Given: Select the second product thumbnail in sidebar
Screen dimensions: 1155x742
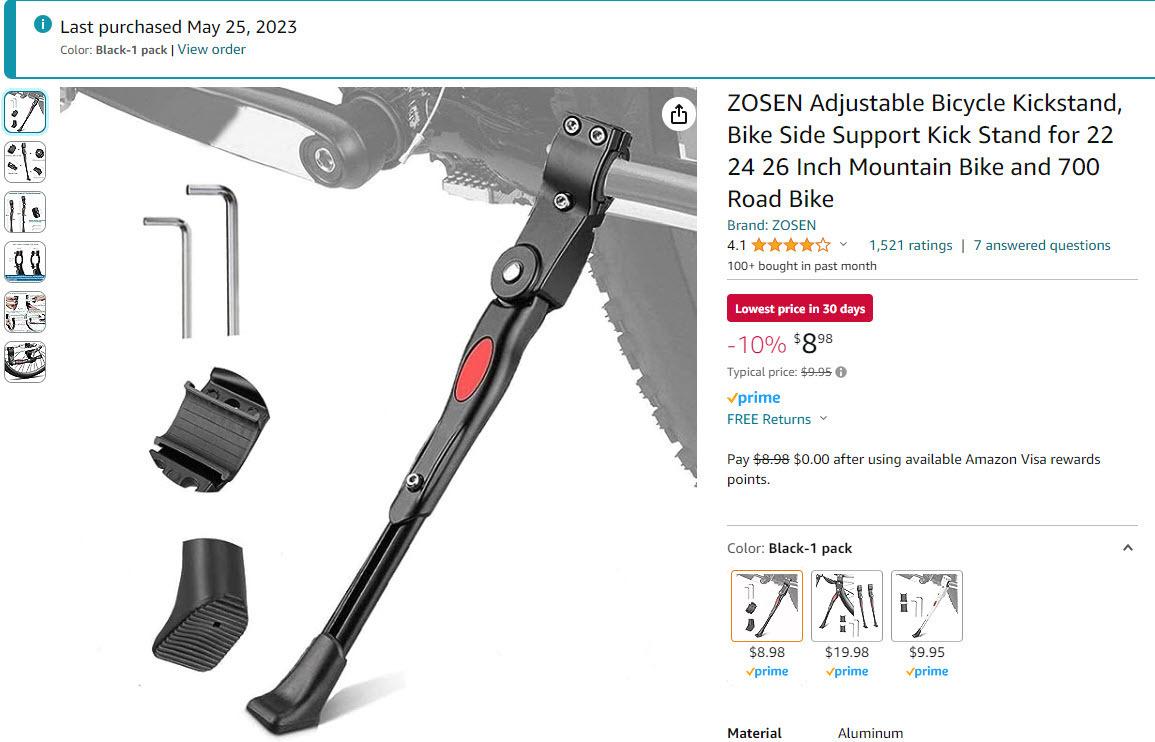Looking at the screenshot, I should click(25, 162).
